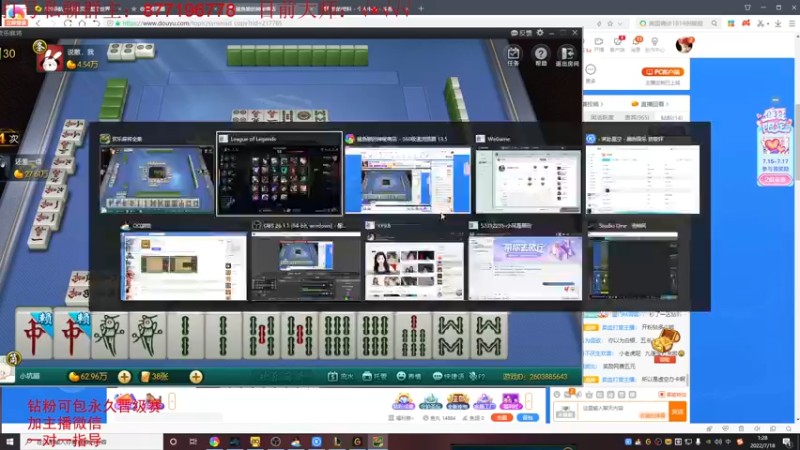Click 开播 start streaming icon on Douyu
This screenshot has height=450, width=800.
(x=599, y=44)
